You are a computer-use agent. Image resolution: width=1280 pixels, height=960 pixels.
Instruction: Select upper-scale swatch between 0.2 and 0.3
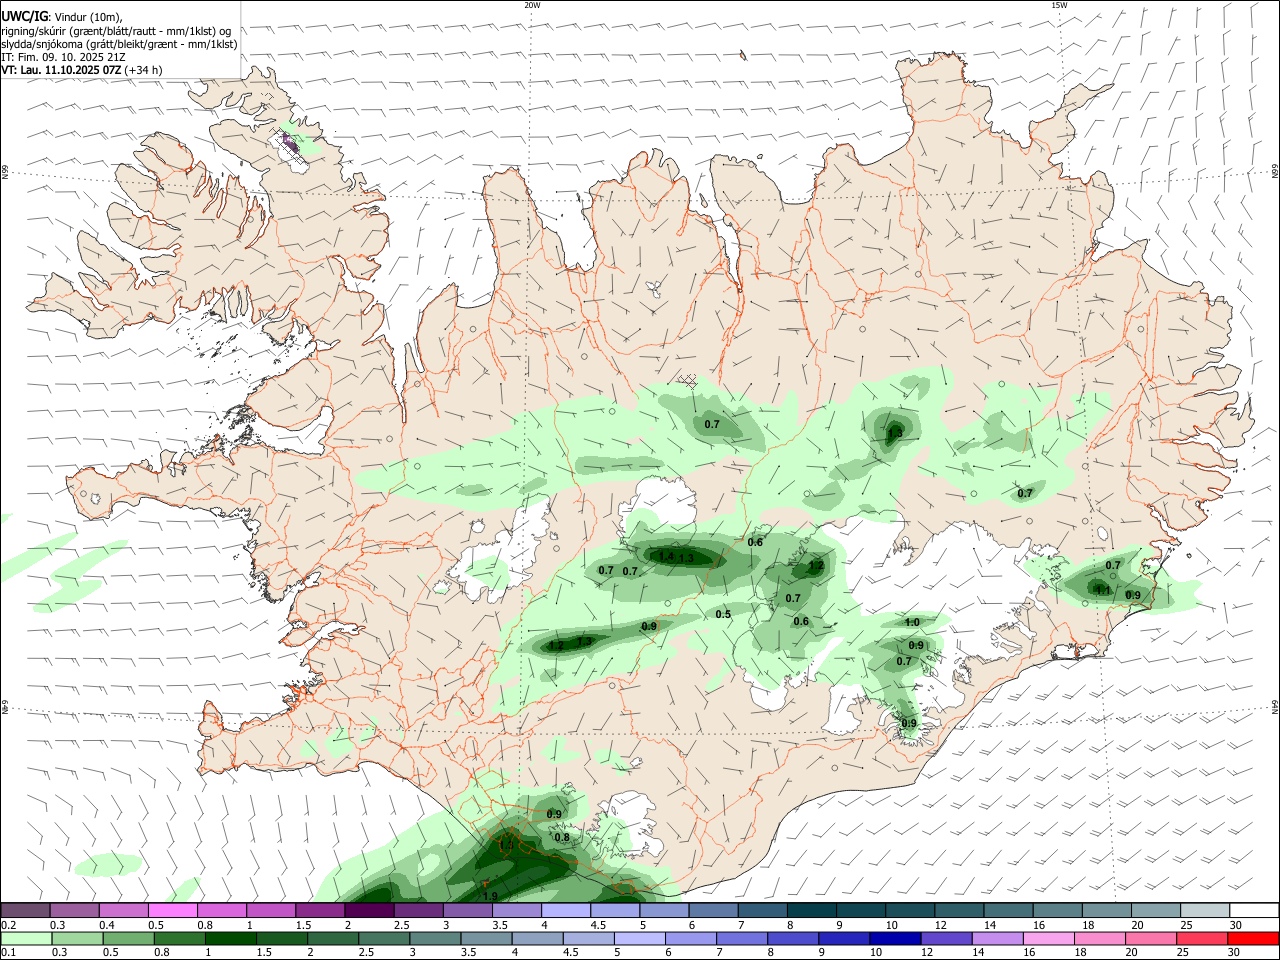click(x=25, y=910)
